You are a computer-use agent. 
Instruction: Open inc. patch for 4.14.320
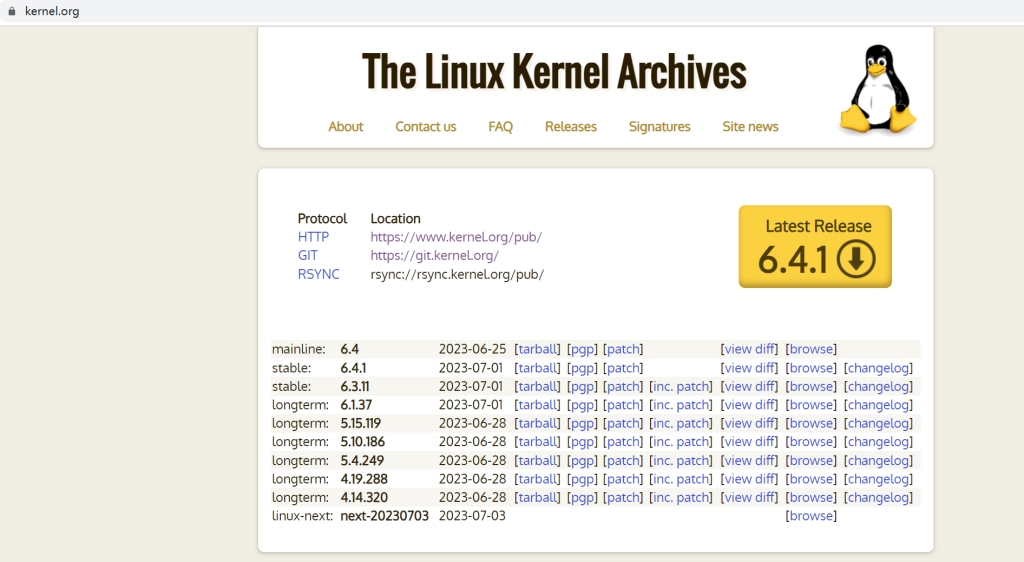(x=680, y=497)
